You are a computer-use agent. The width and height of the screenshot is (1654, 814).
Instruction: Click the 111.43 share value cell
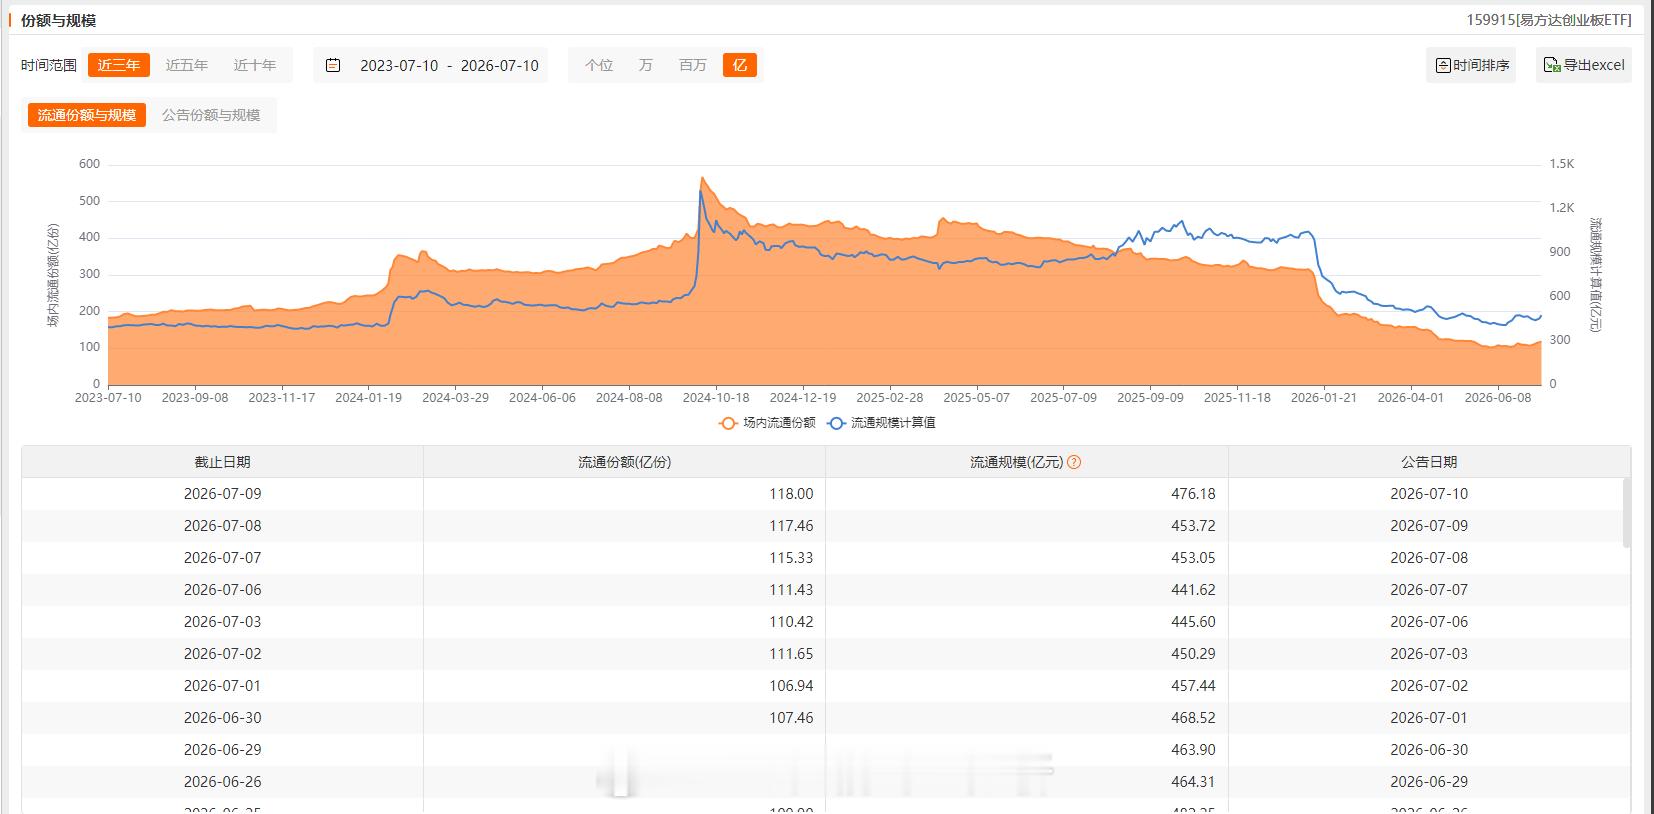625,590
